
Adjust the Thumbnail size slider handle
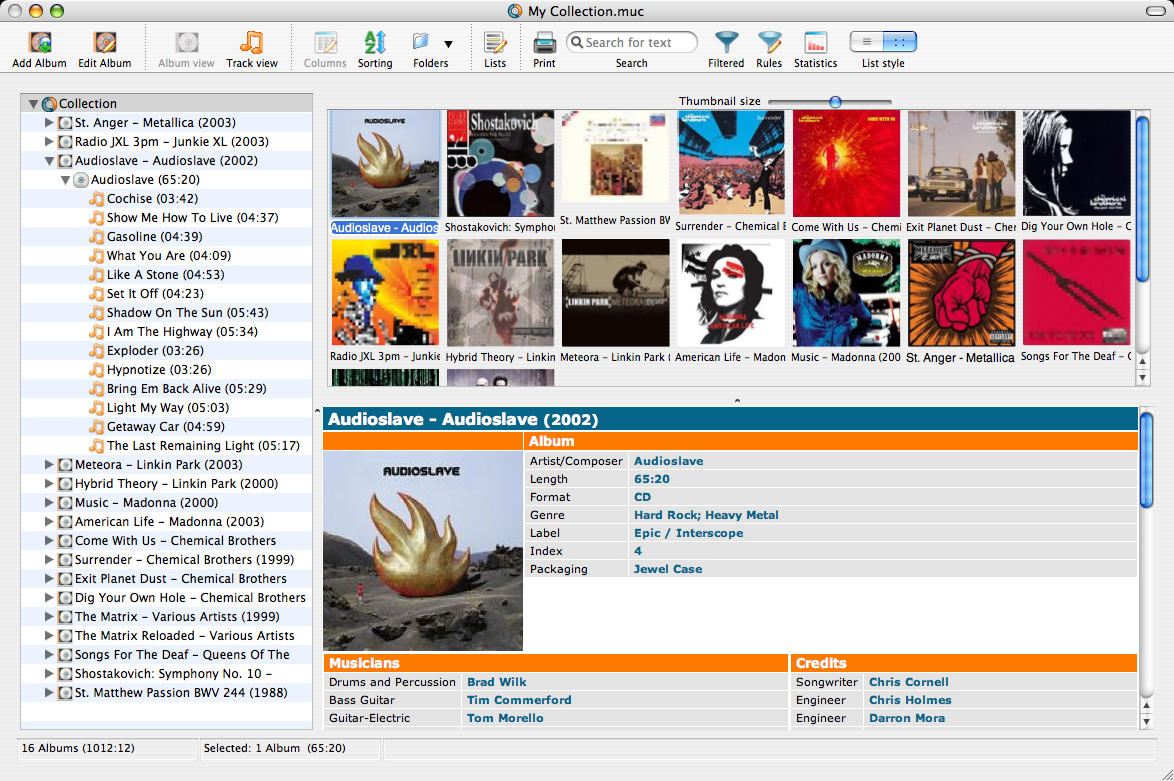pos(835,102)
